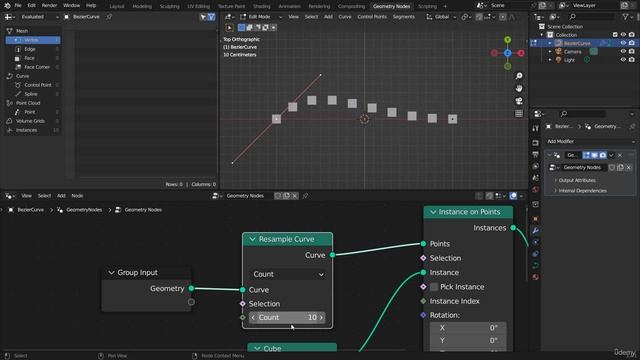The image size is (640, 360).
Task: Open the Modifiers wrench tab icon
Action: click(535, 231)
